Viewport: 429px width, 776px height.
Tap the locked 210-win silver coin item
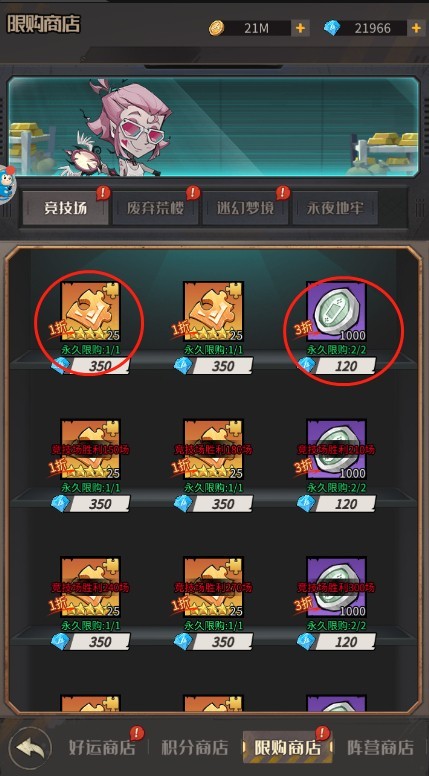pyautogui.click(x=336, y=449)
